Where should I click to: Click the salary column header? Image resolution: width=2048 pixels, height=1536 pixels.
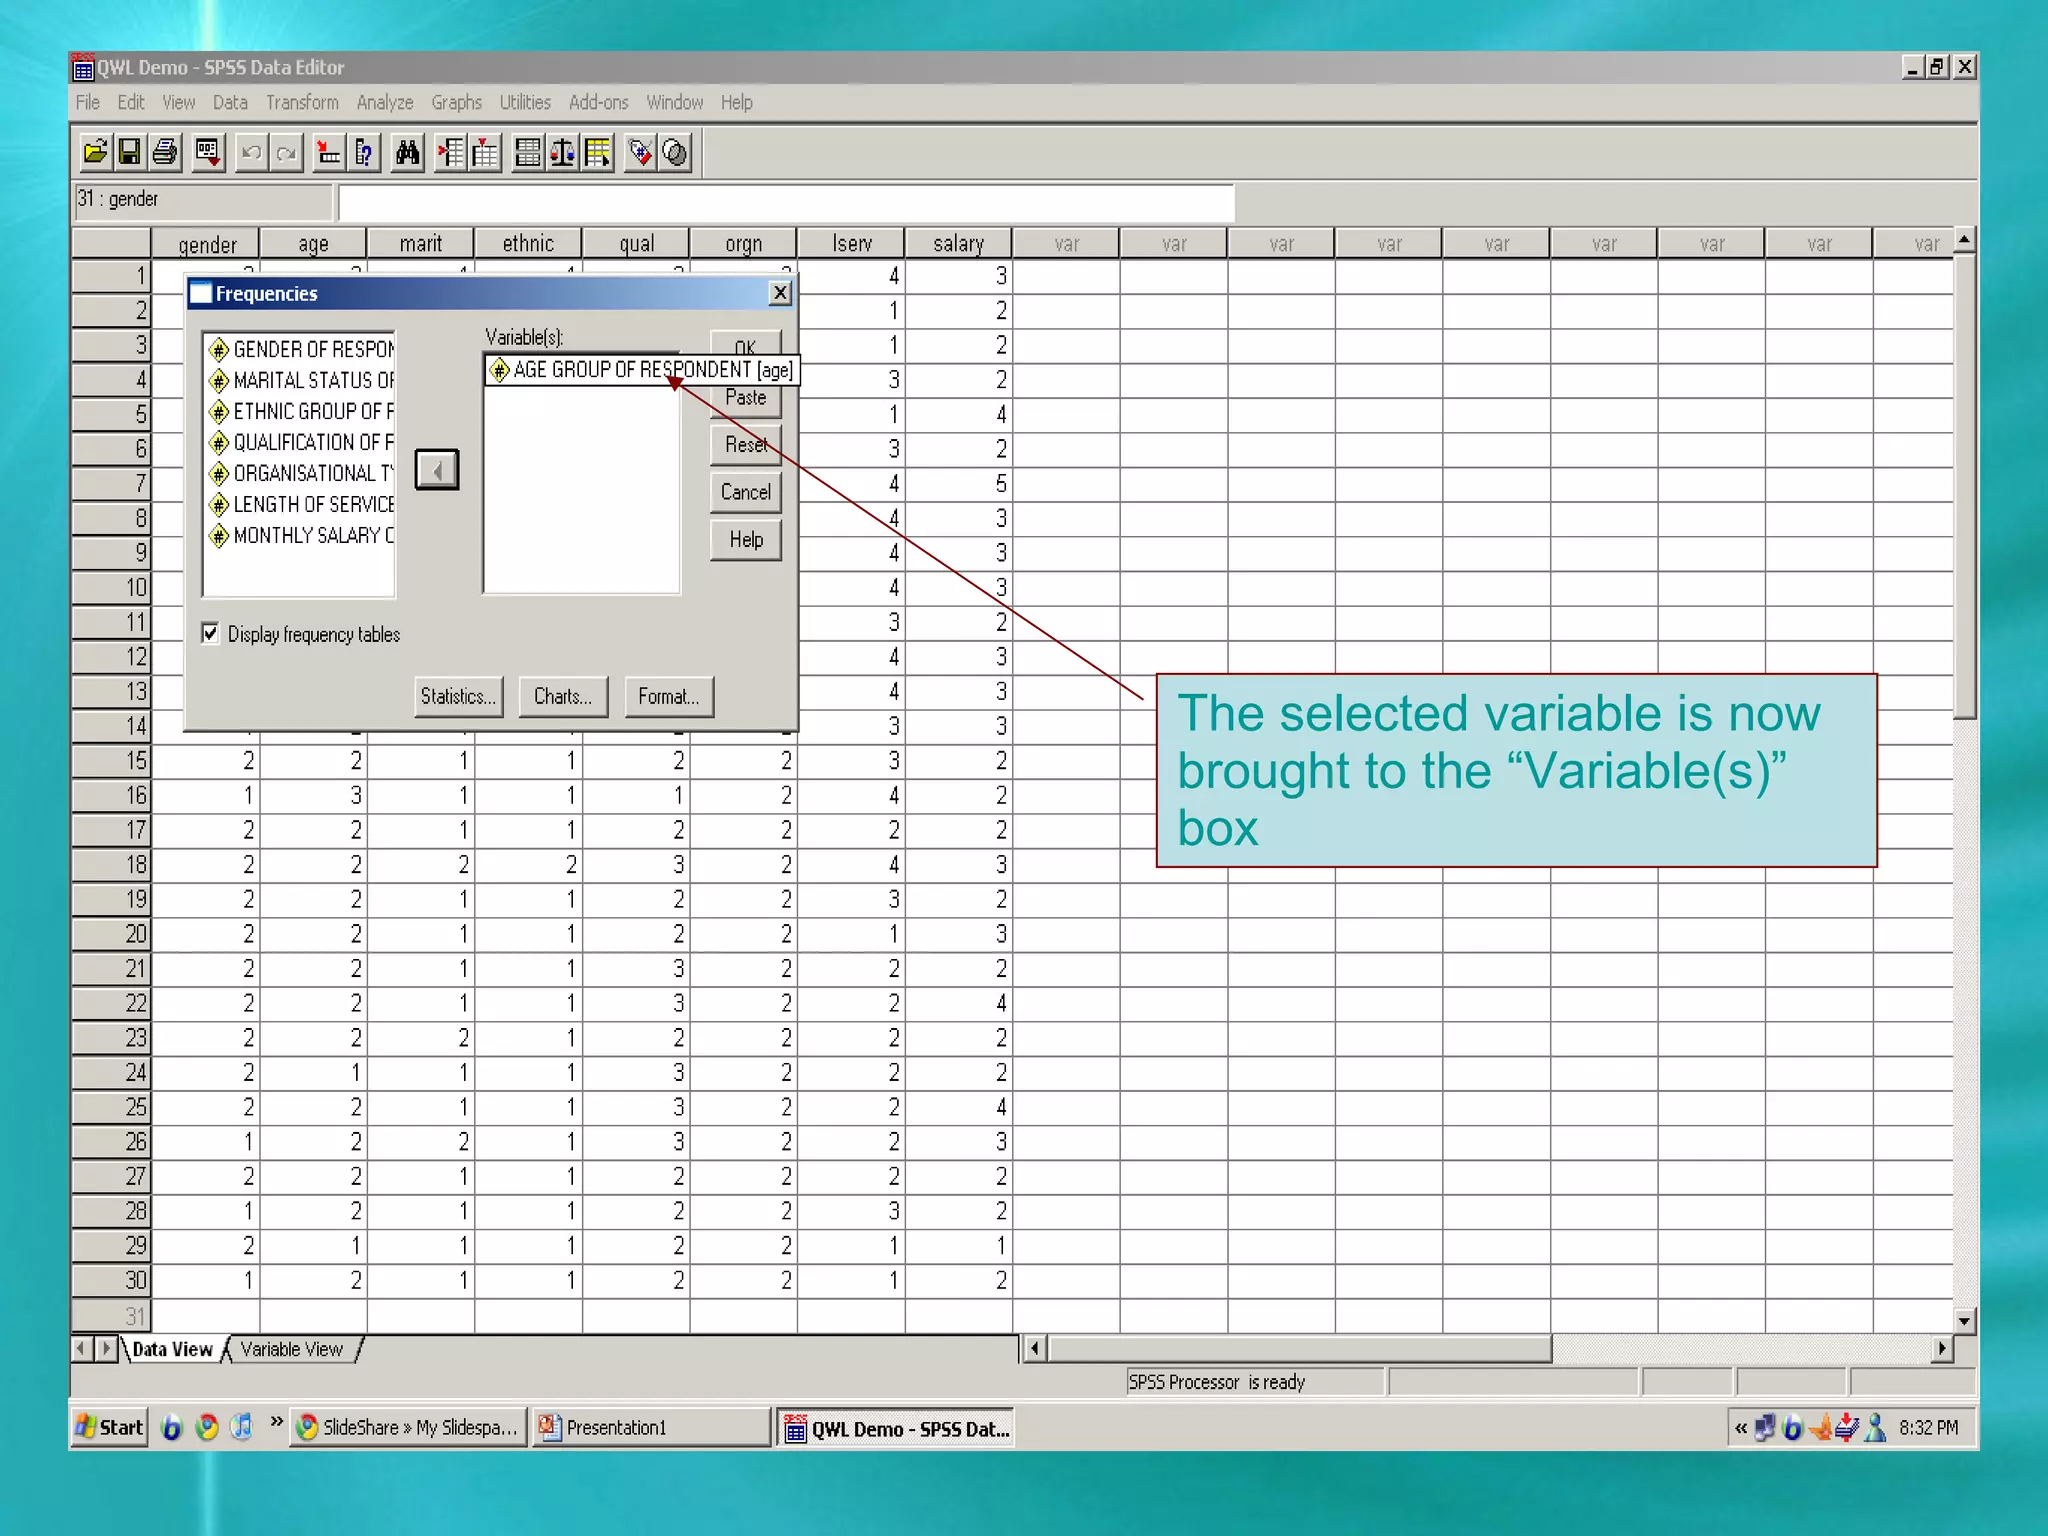(958, 243)
